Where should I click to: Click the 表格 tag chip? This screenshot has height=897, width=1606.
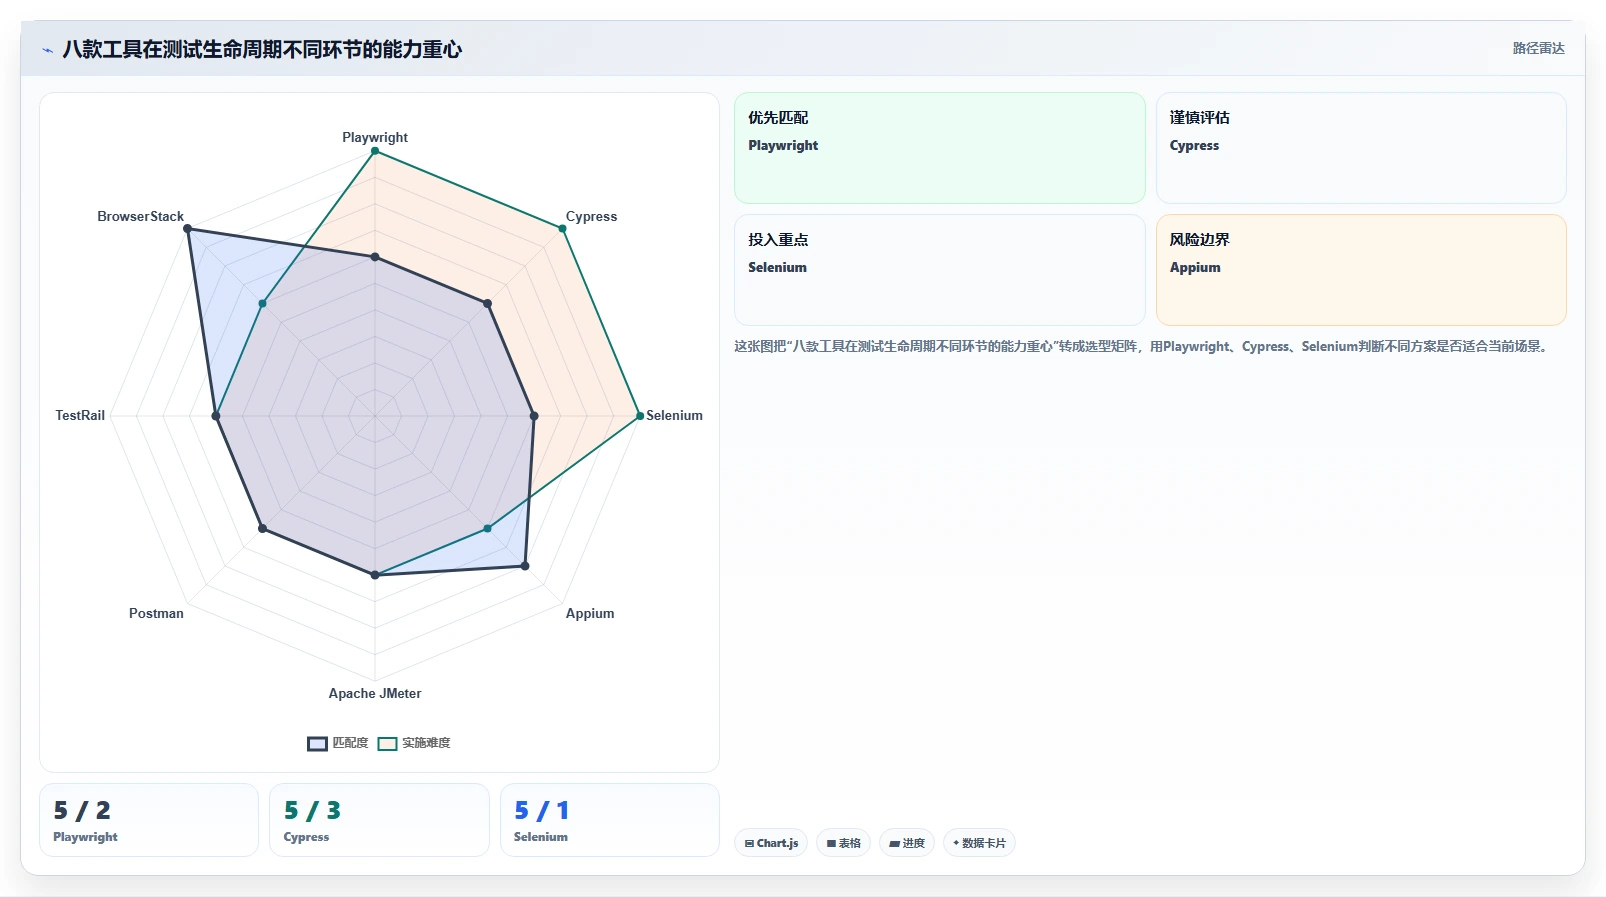point(843,843)
